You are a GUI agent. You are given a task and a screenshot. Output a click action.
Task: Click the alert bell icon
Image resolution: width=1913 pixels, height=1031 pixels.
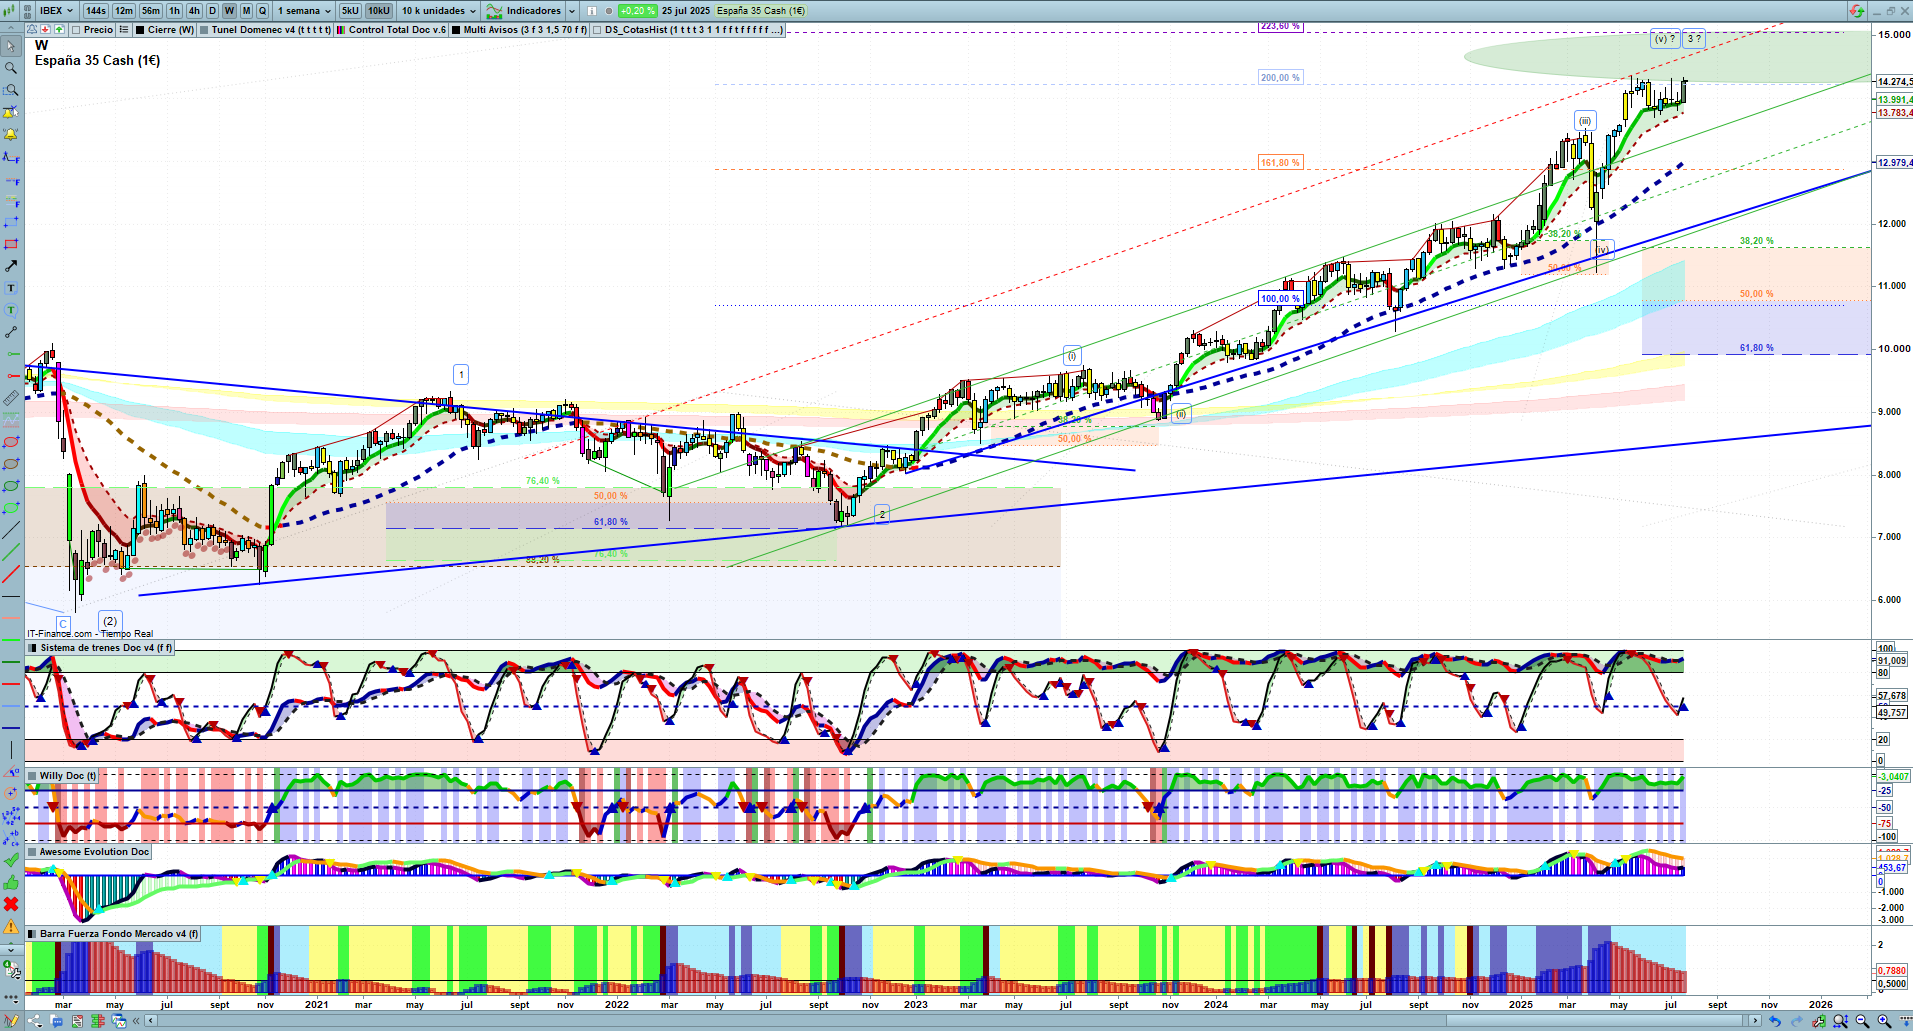[x=11, y=134]
